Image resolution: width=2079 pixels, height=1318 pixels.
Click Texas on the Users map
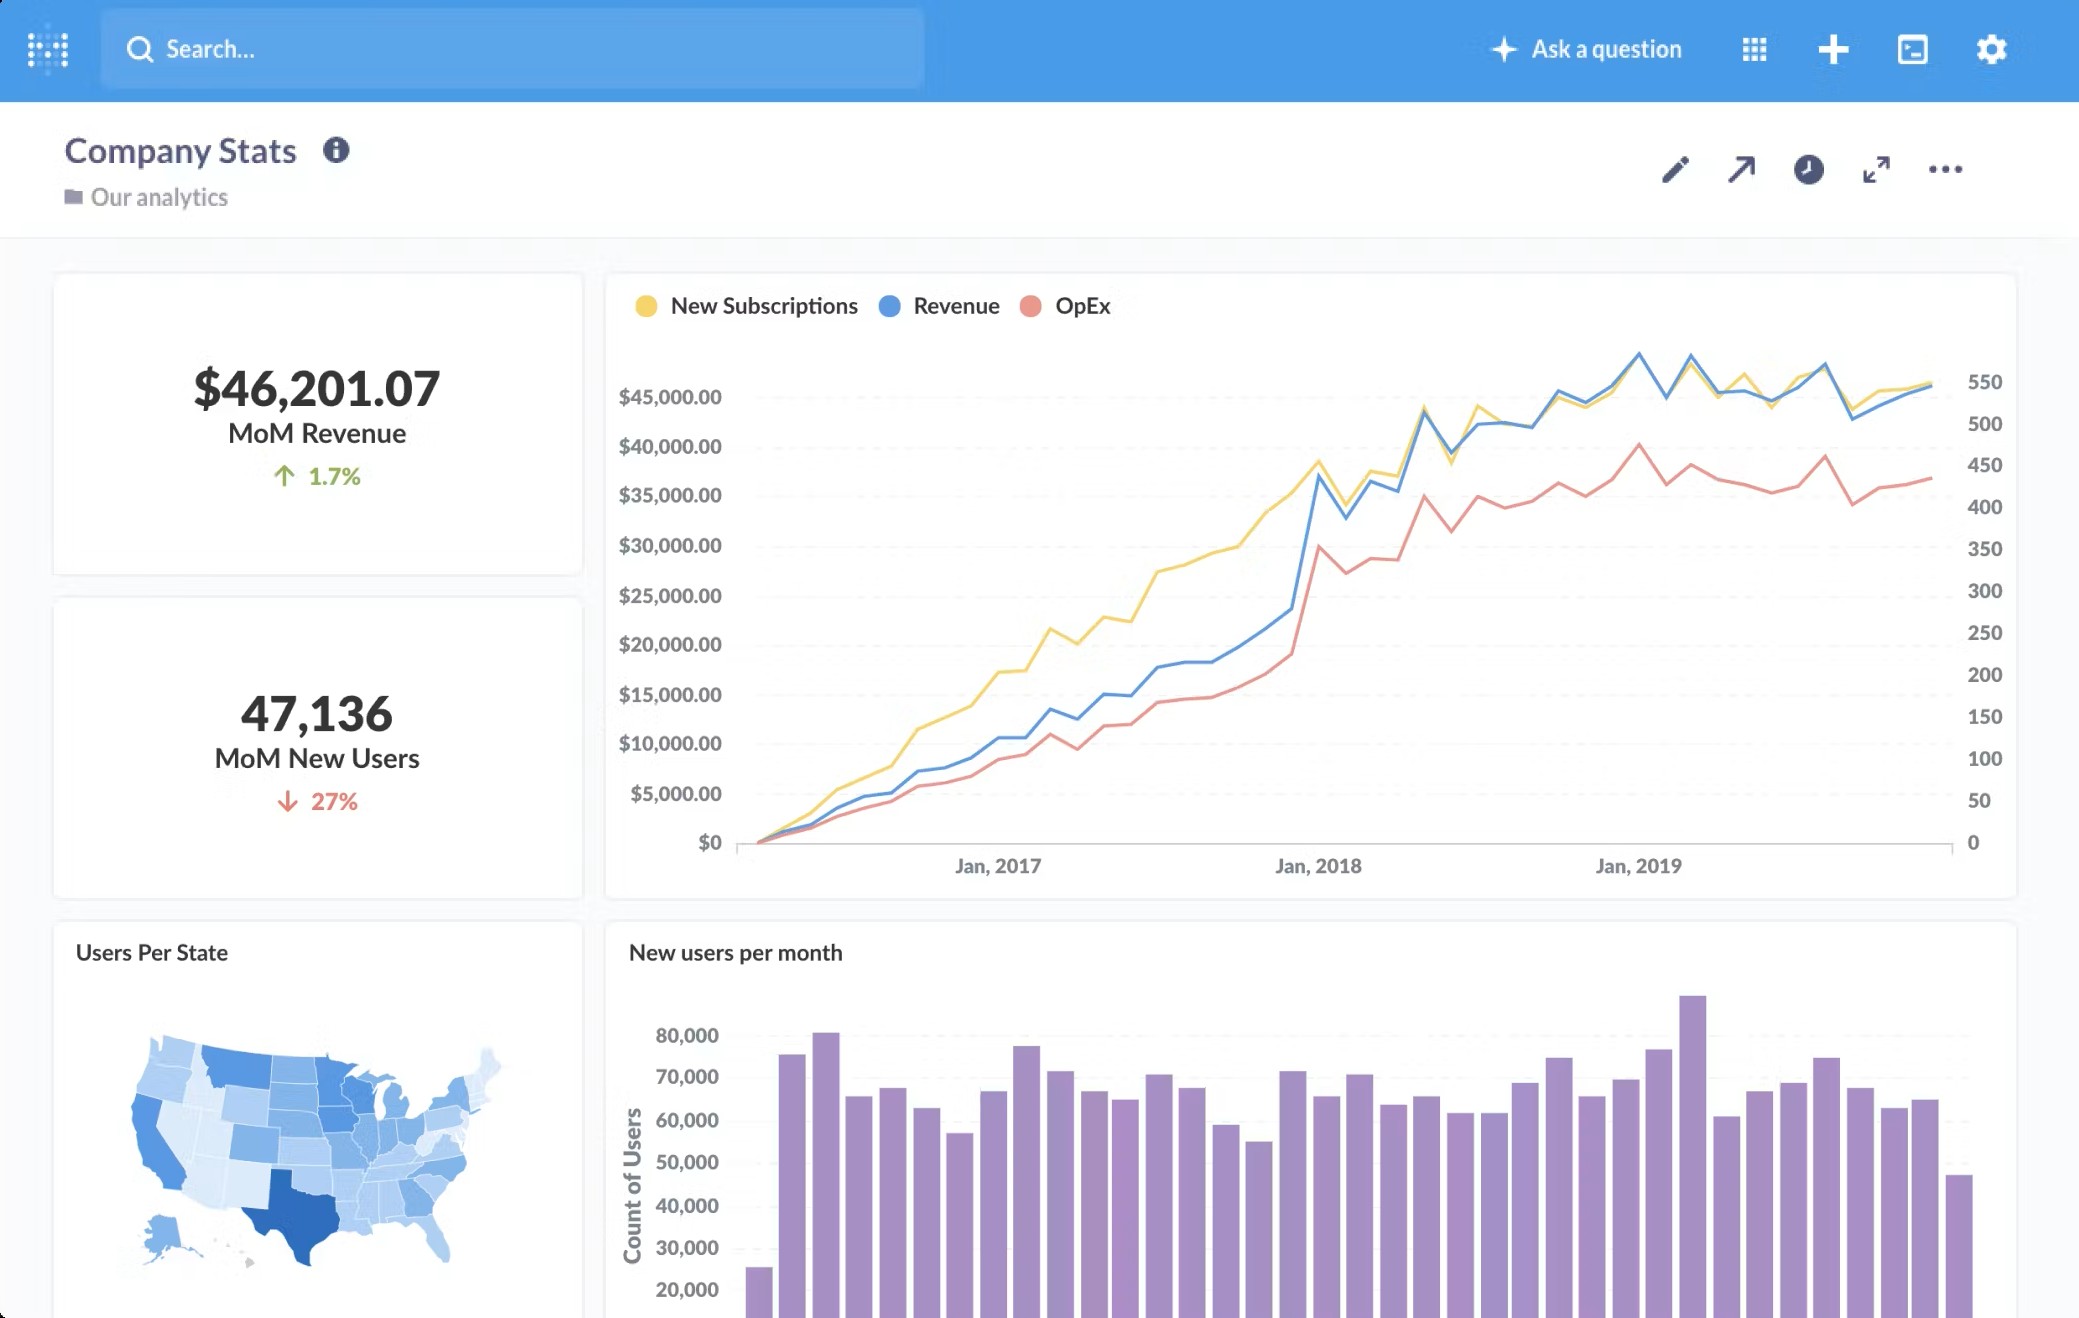[298, 1213]
